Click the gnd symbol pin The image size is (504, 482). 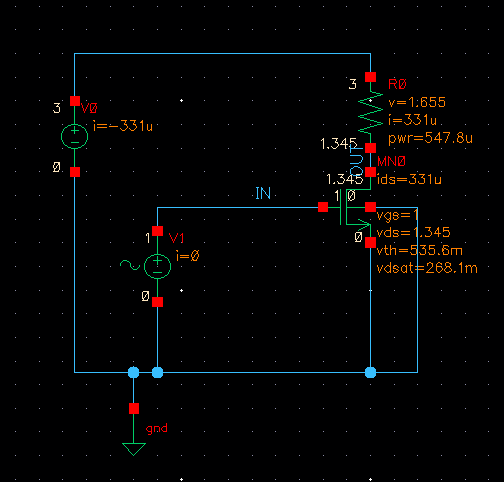(x=134, y=408)
